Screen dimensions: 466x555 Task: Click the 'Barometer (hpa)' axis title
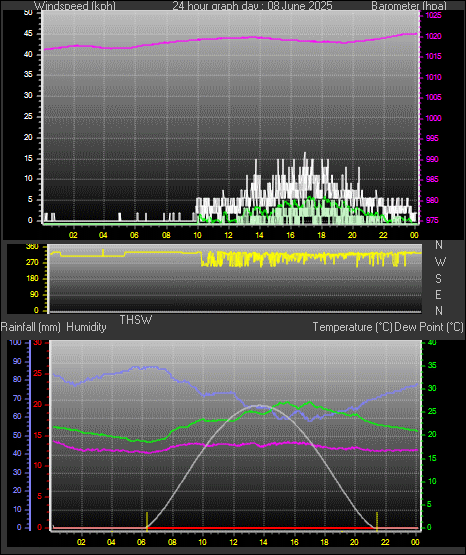pos(409,6)
